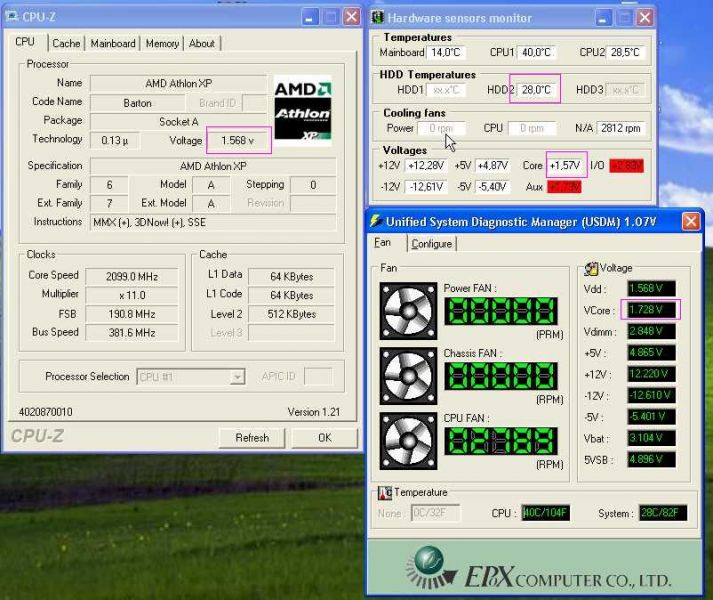This screenshot has width=713, height=600.
Task: Click the CPU FAN RPM digital display
Action: 501,441
